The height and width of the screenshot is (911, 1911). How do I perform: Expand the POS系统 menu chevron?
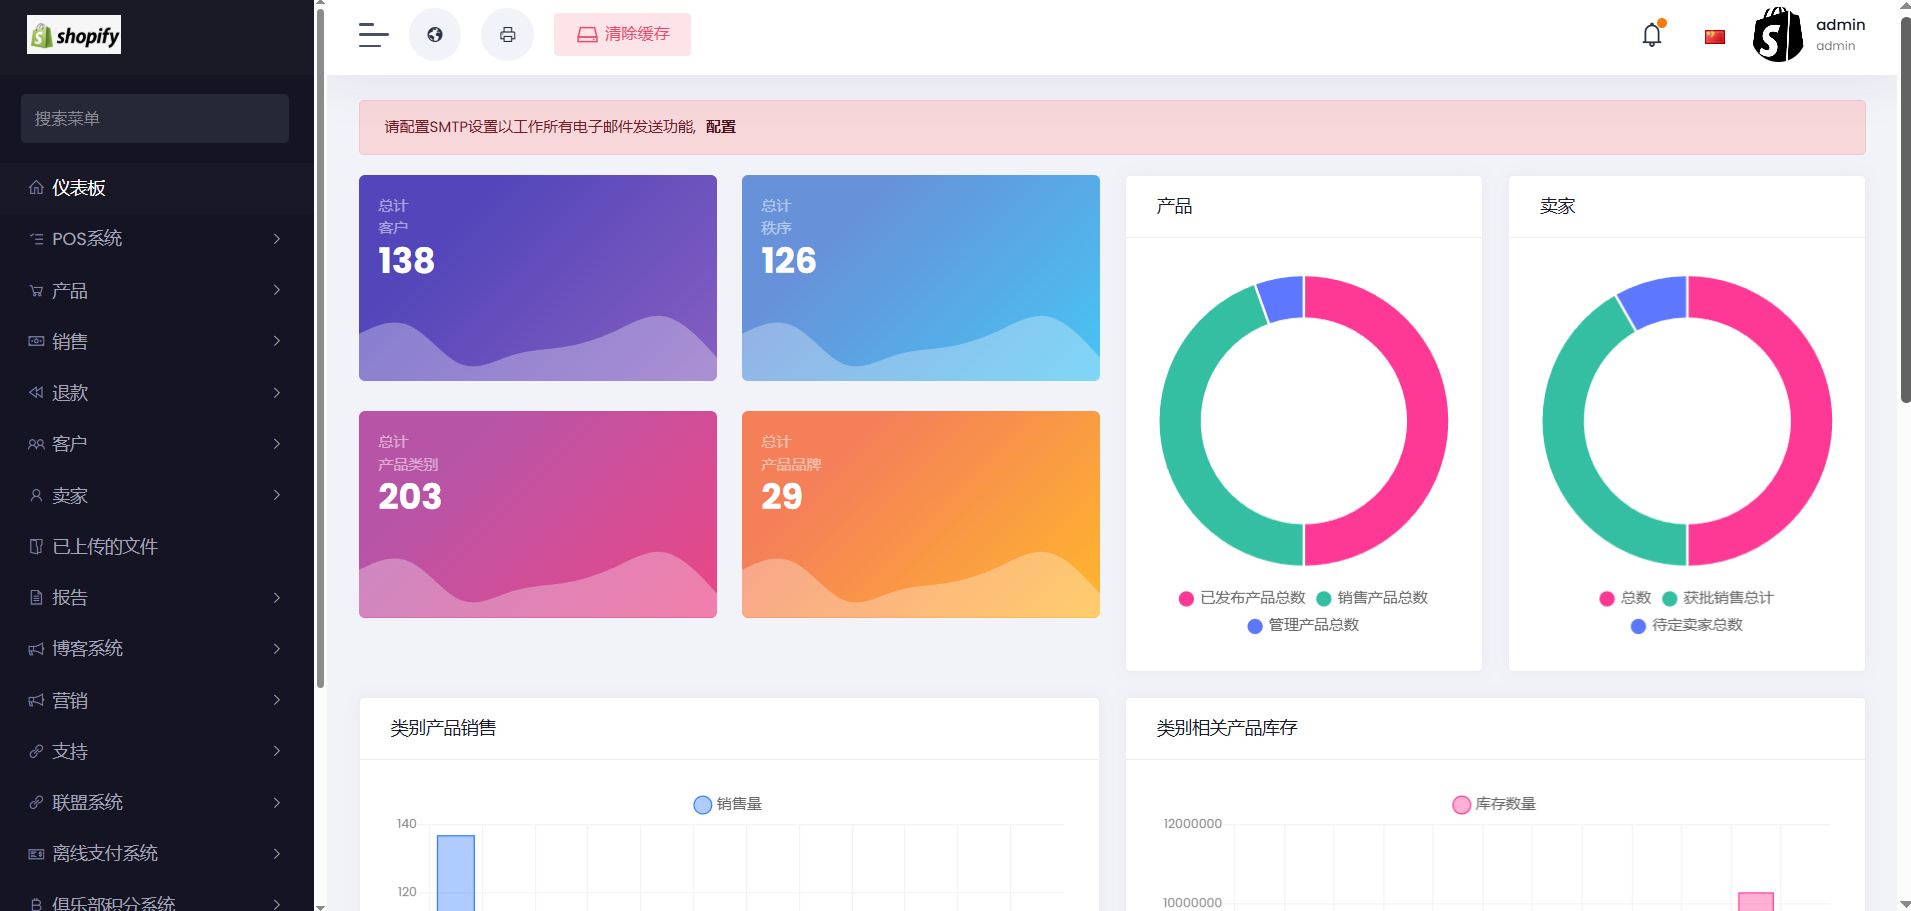[277, 239]
